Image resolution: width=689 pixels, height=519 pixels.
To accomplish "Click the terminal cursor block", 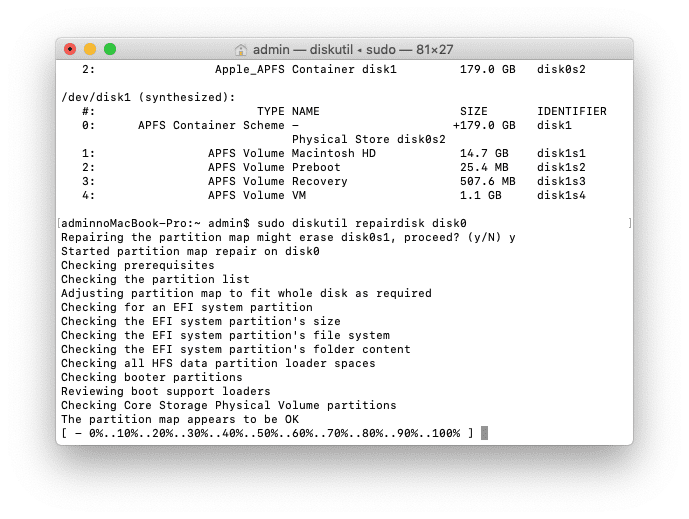I will click(x=484, y=433).
